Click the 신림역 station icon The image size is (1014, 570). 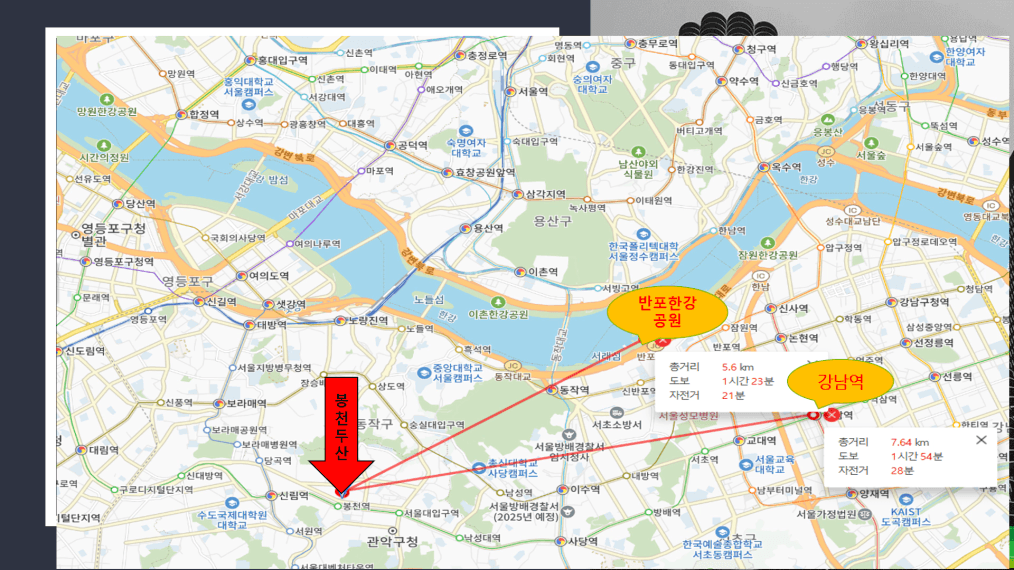tap(272, 496)
